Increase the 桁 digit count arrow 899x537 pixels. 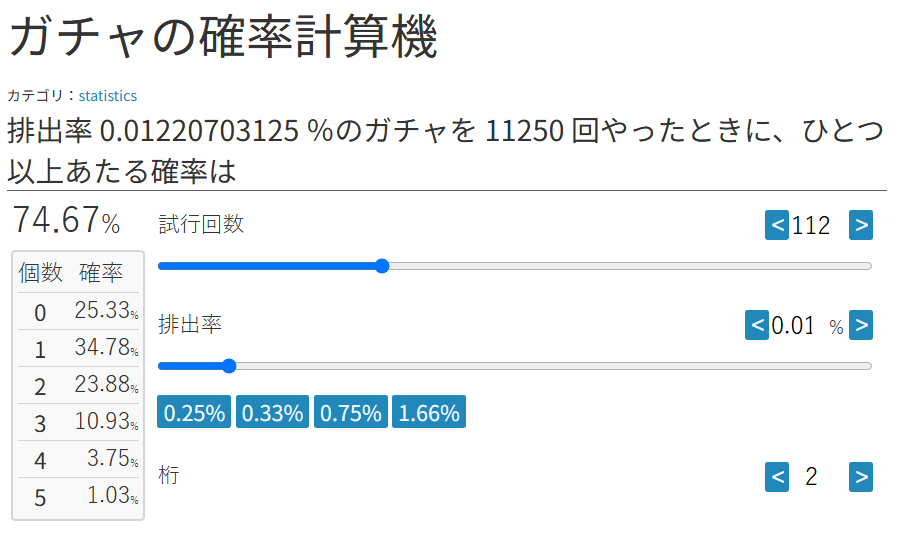pos(861,477)
